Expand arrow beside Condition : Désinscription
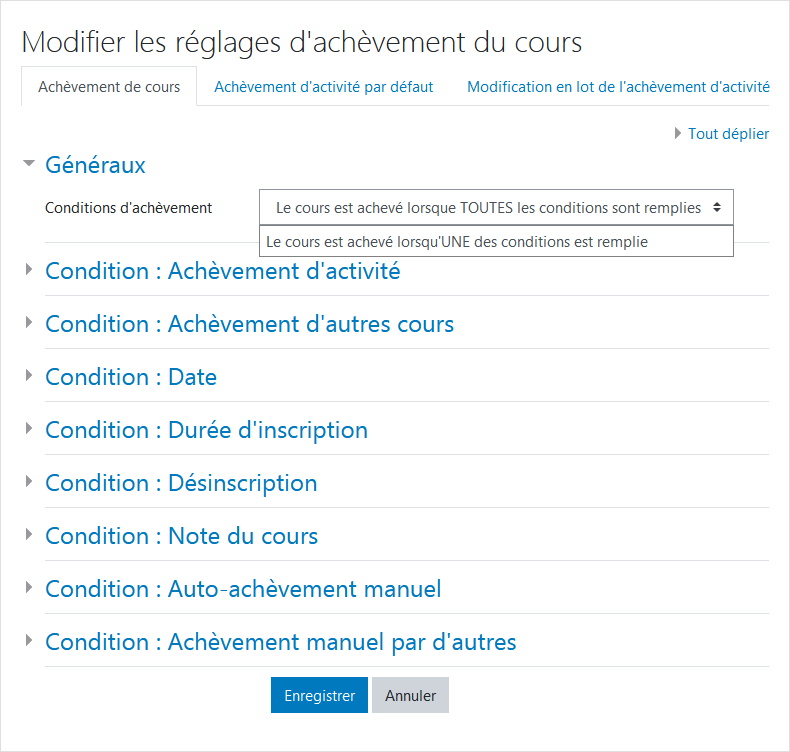 (x=29, y=482)
